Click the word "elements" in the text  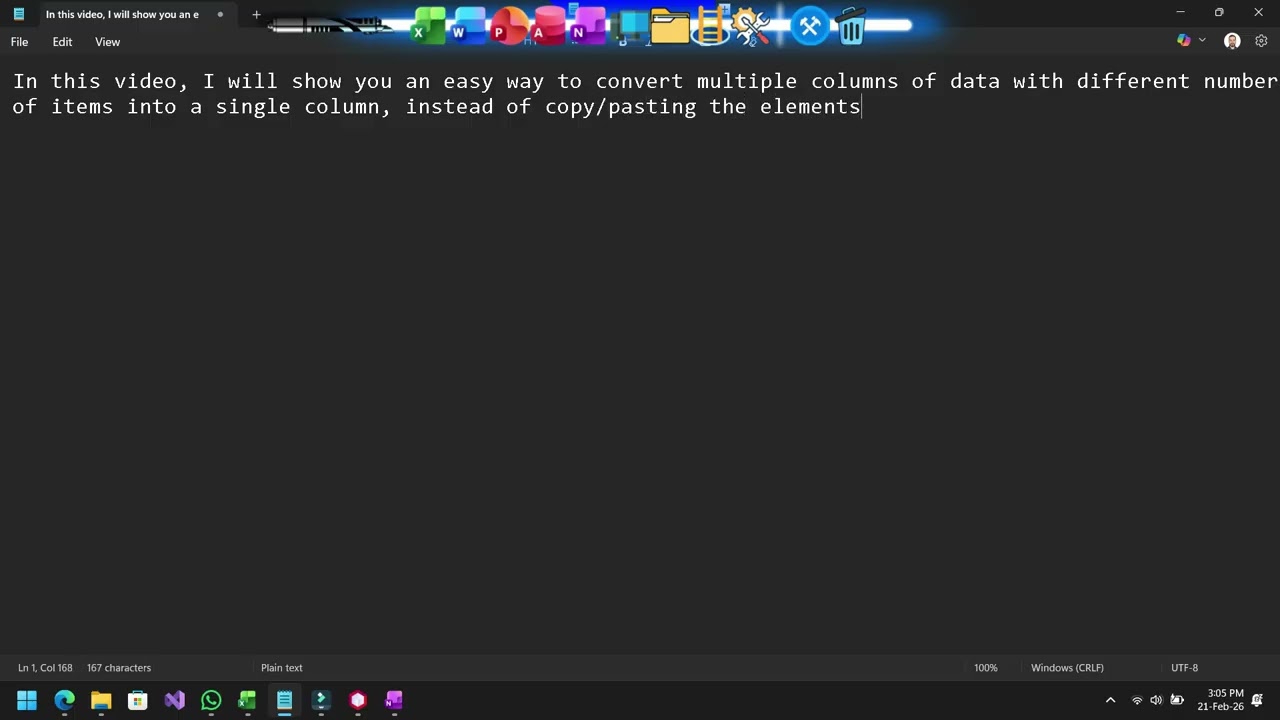click(810, 106)
